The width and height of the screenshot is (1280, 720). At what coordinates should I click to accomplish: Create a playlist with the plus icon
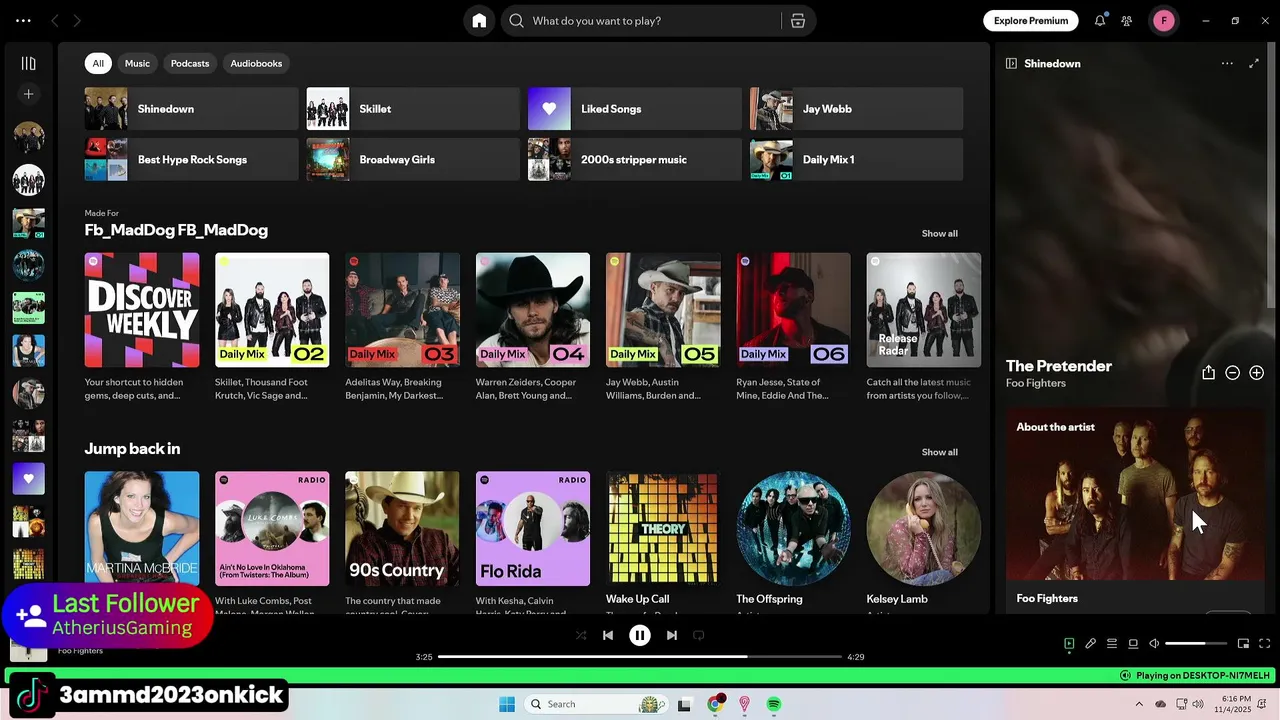click(x=28, y=94)
